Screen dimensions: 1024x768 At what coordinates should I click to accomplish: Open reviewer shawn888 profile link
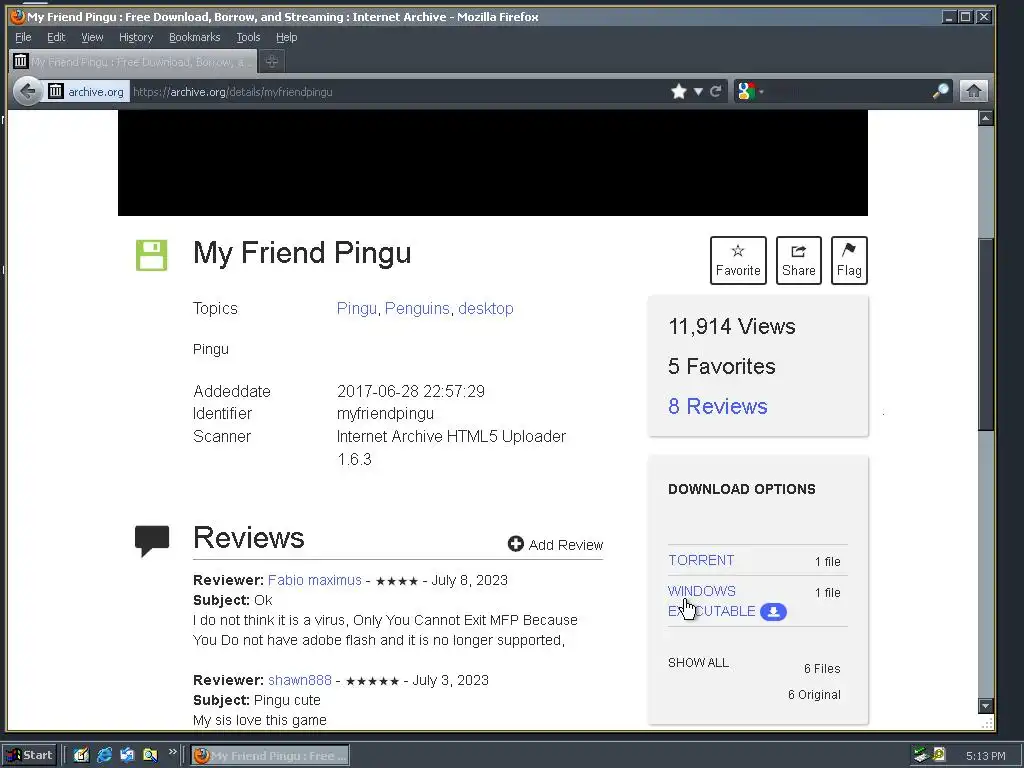[x=300, y=680]
